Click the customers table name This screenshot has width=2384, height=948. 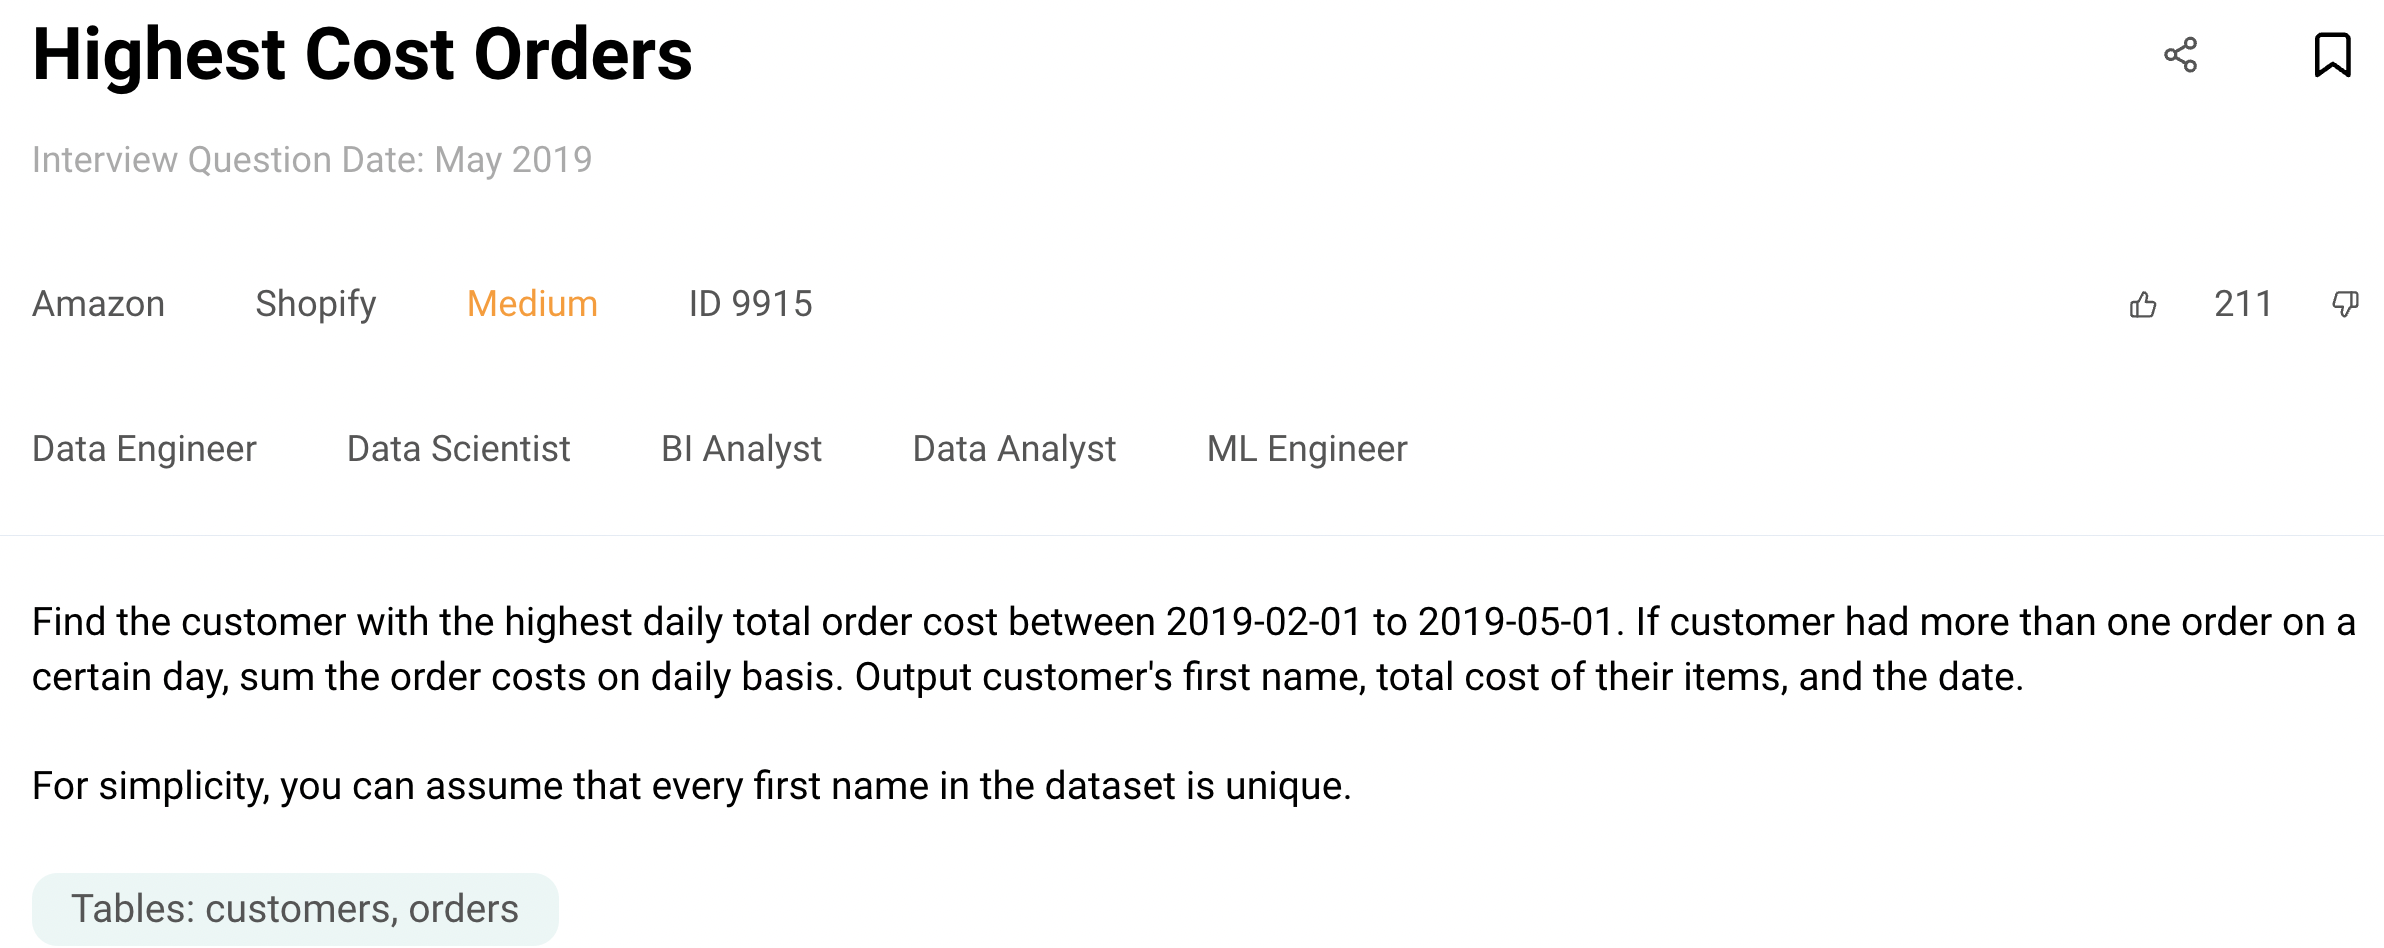coord(298,909)
